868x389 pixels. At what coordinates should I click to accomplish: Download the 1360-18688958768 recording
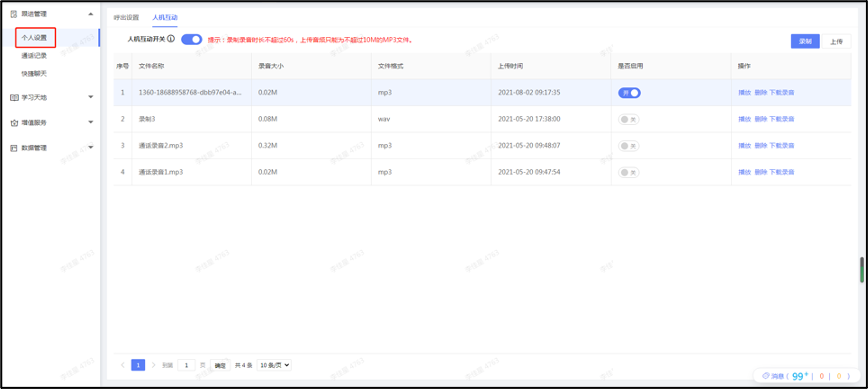(782, 92)
